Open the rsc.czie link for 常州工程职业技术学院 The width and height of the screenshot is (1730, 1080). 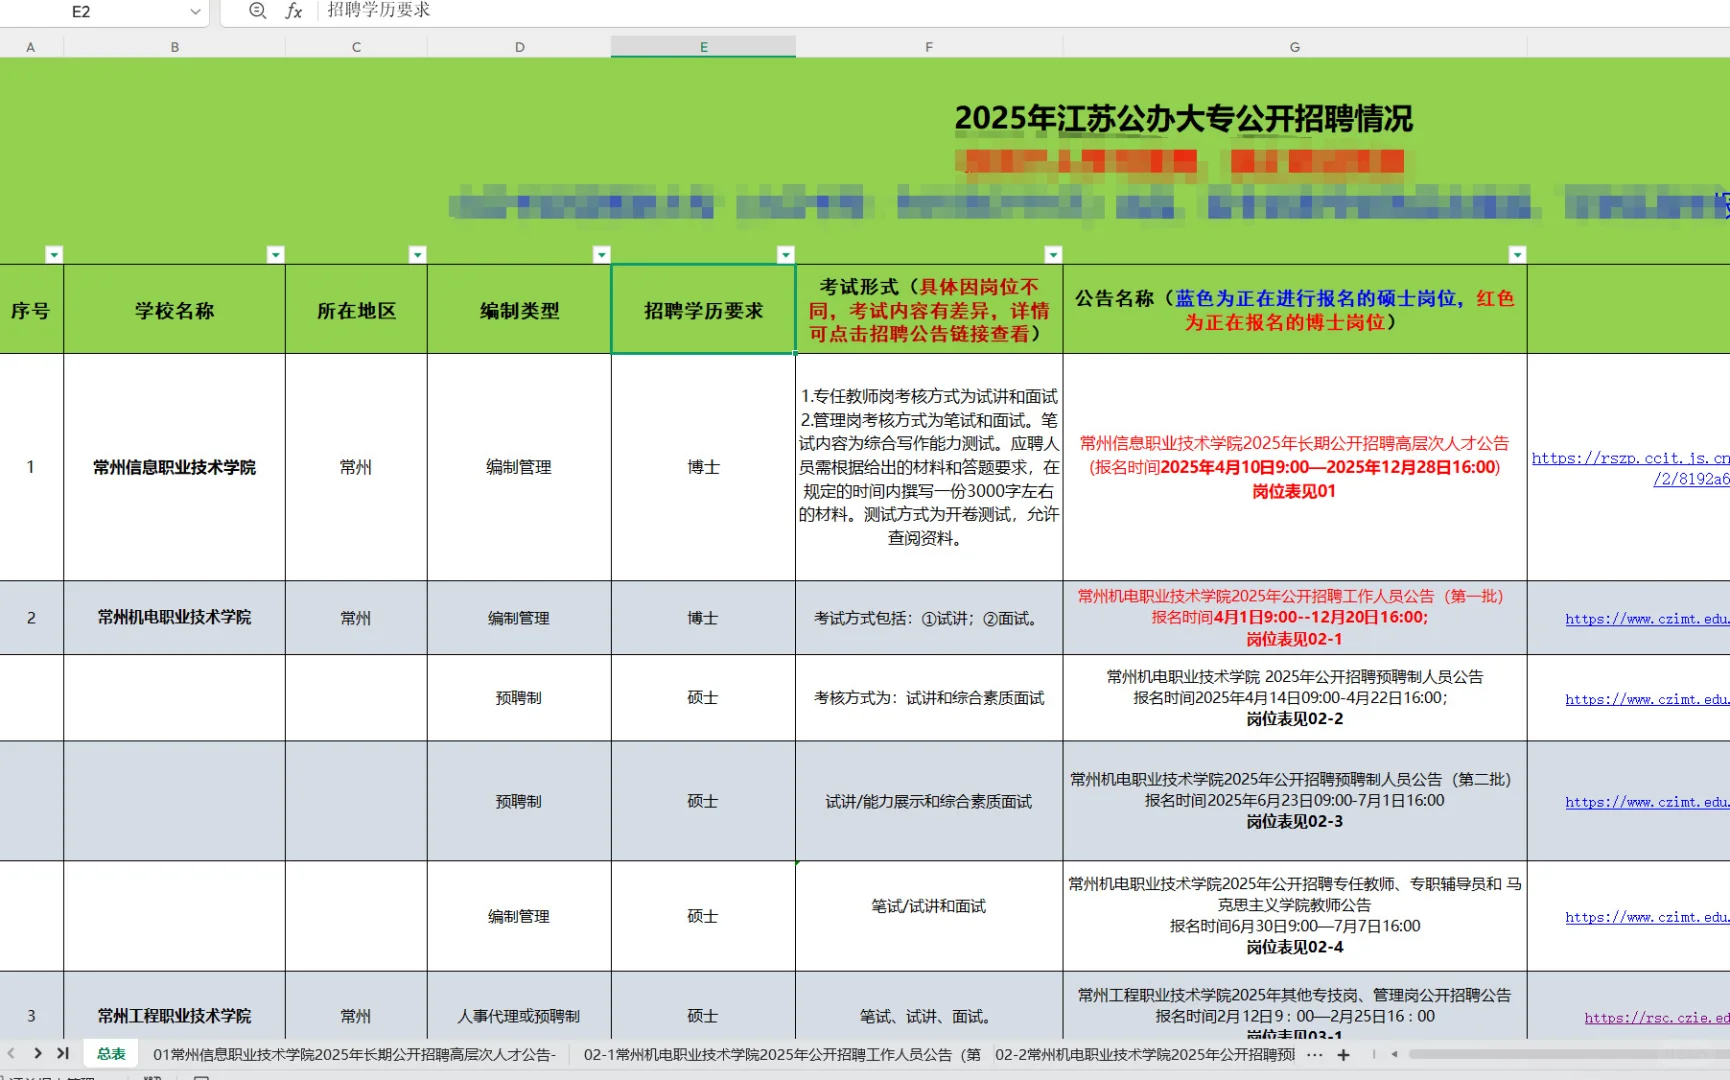(x=1657, y=1018)
